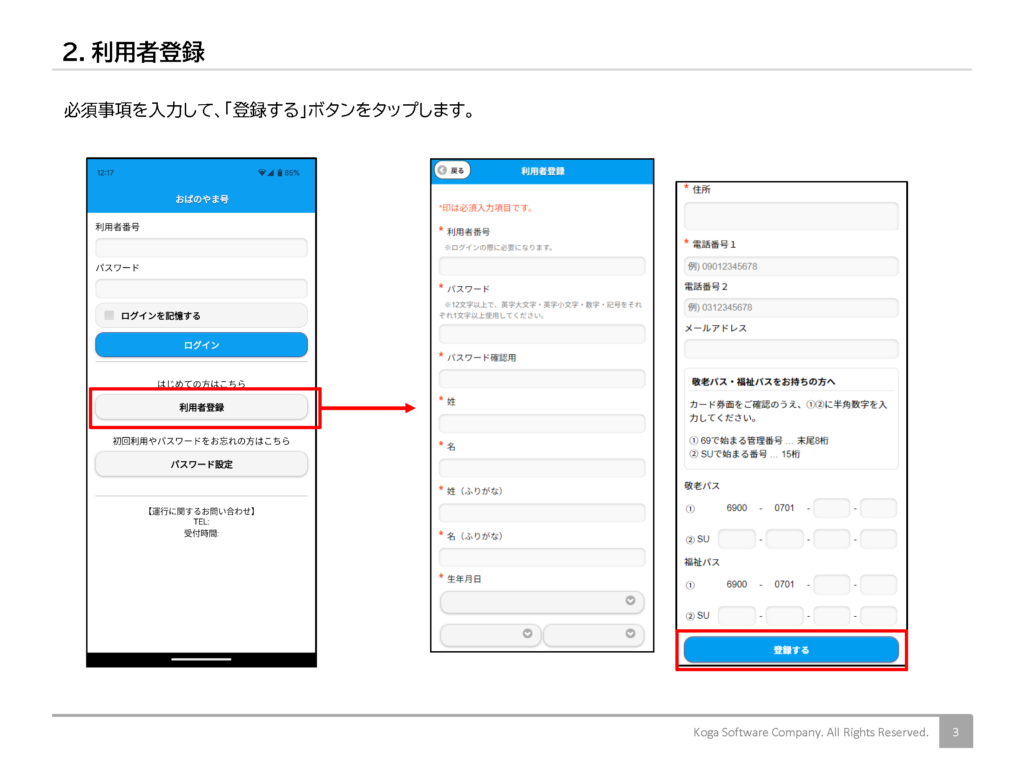Image resolution: width=1024 pixels, height=768 pixels.
Task: Tap the パスワード設定 button
Action: pos(201,464)
